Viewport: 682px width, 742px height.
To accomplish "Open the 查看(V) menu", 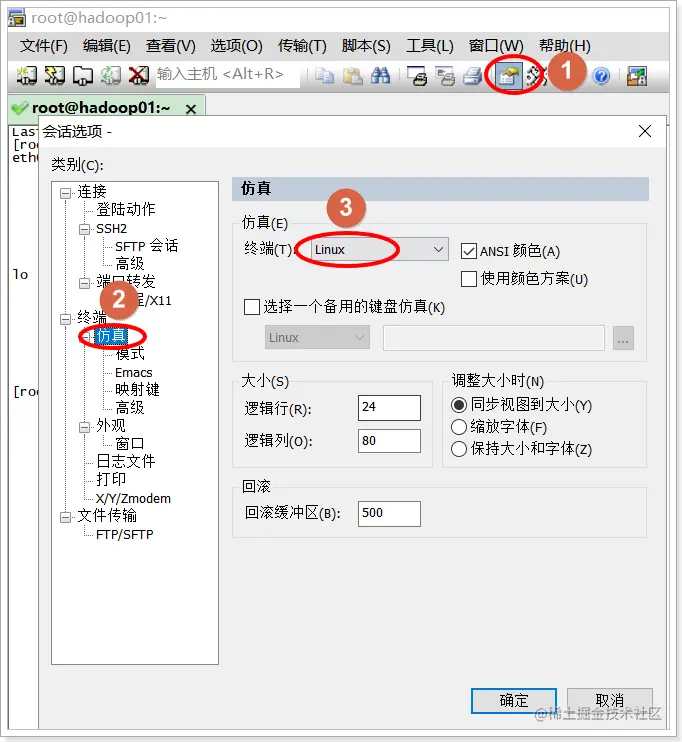I will [170, 46].
